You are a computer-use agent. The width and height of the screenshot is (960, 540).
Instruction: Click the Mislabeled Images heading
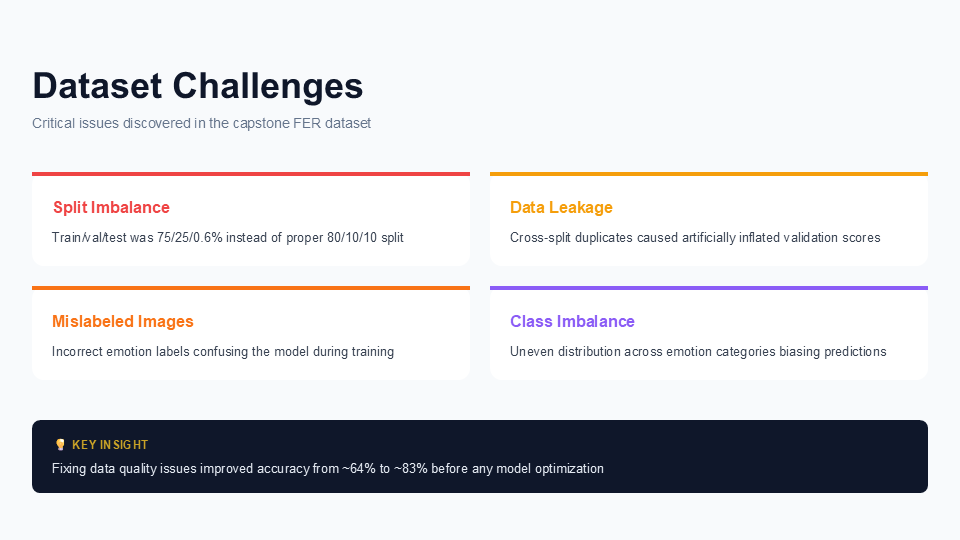pos(122,321)
